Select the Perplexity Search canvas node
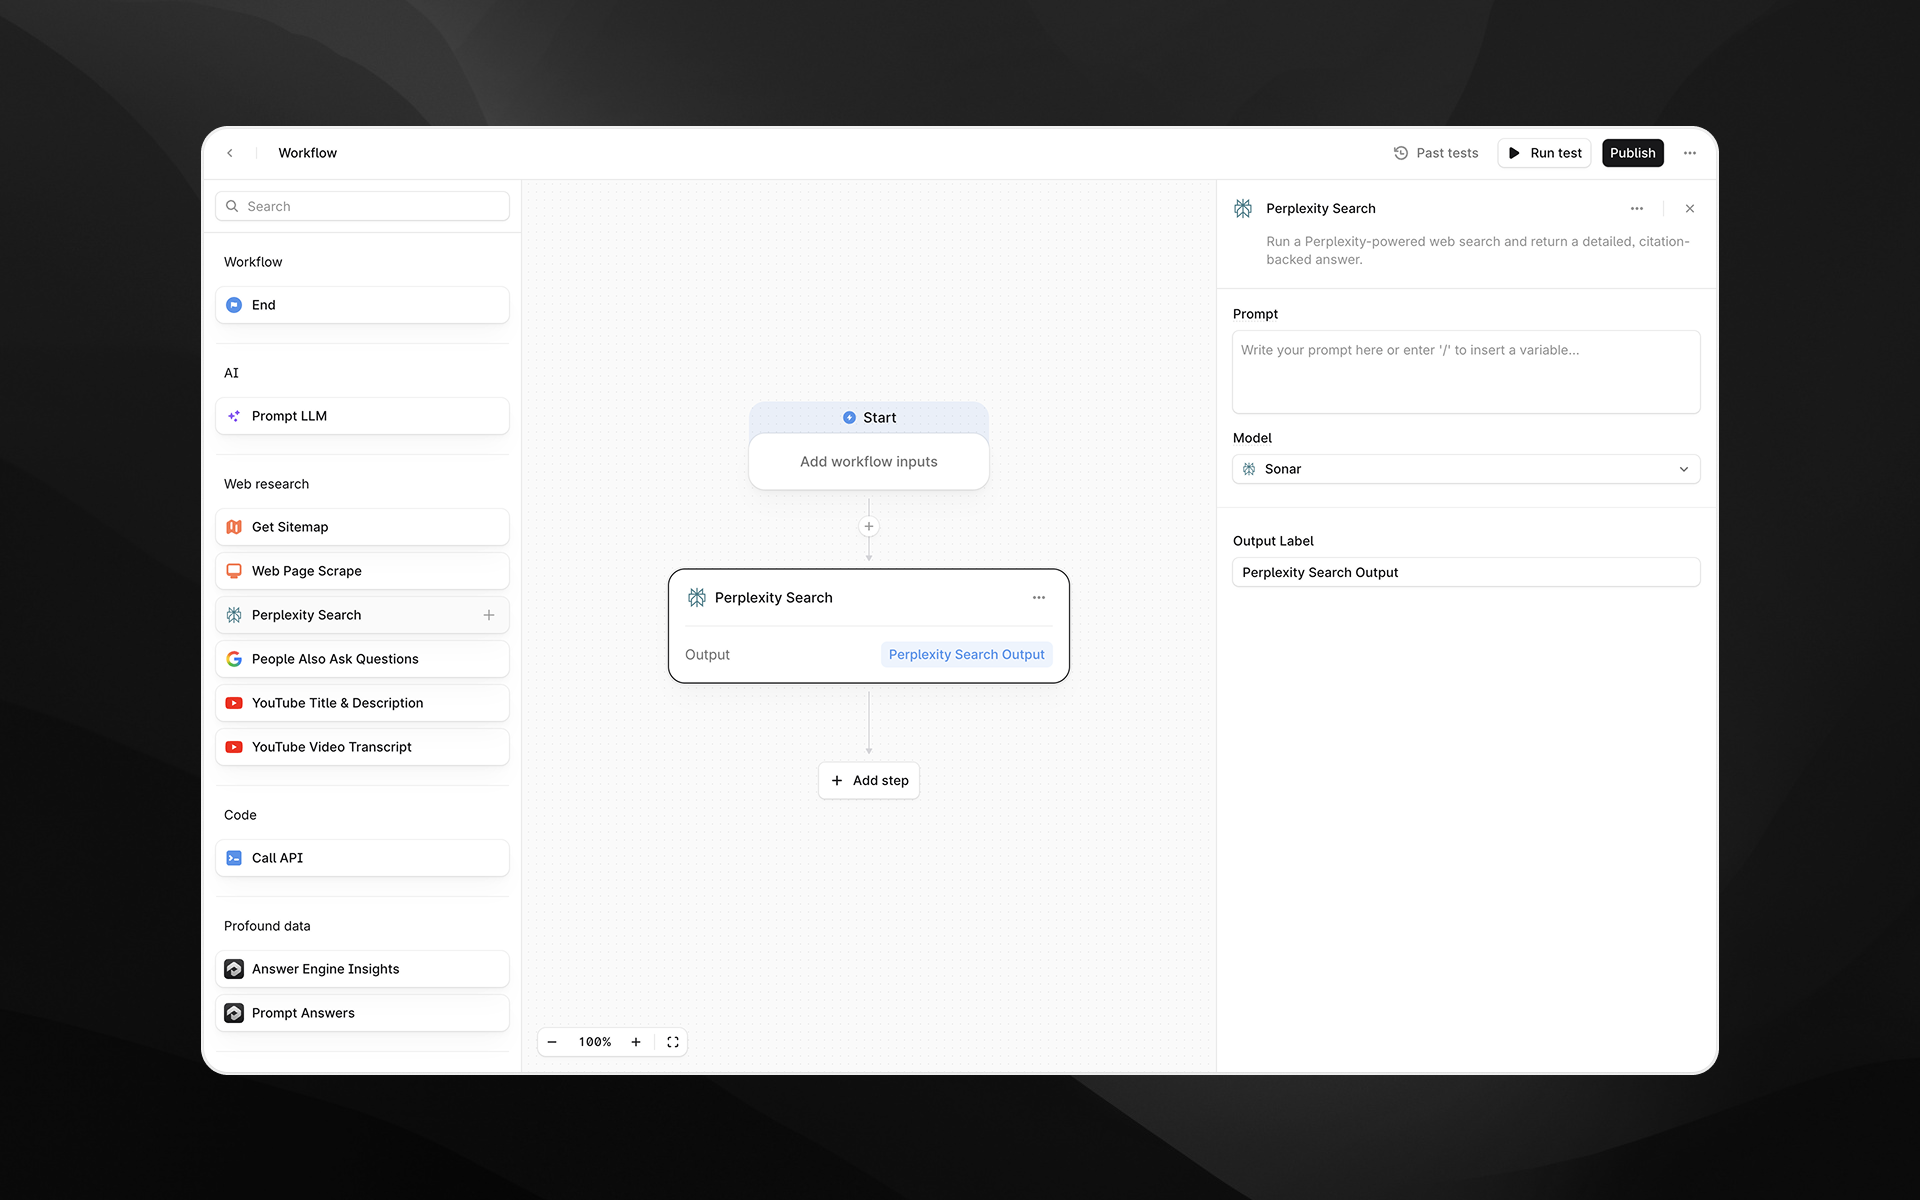1920x1200 pixels. (869, 626)
